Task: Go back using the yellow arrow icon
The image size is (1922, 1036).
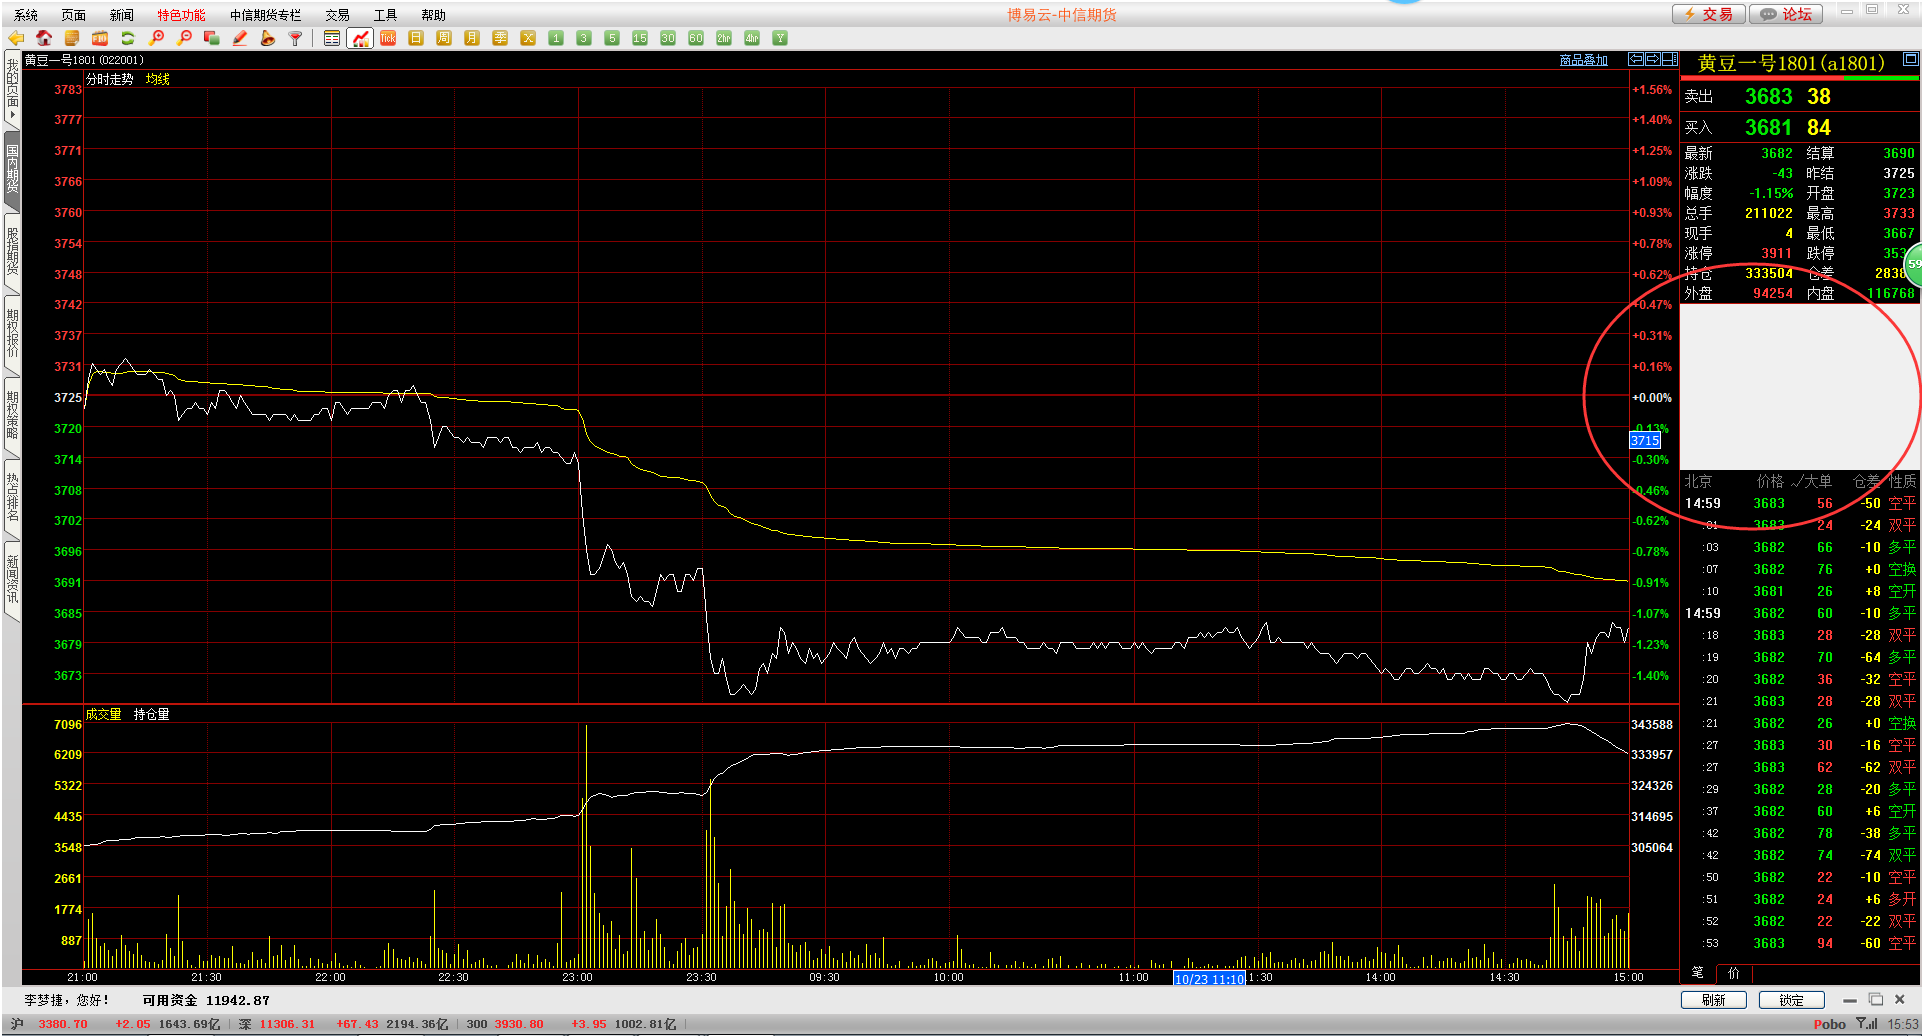Action: coord(16,38)
